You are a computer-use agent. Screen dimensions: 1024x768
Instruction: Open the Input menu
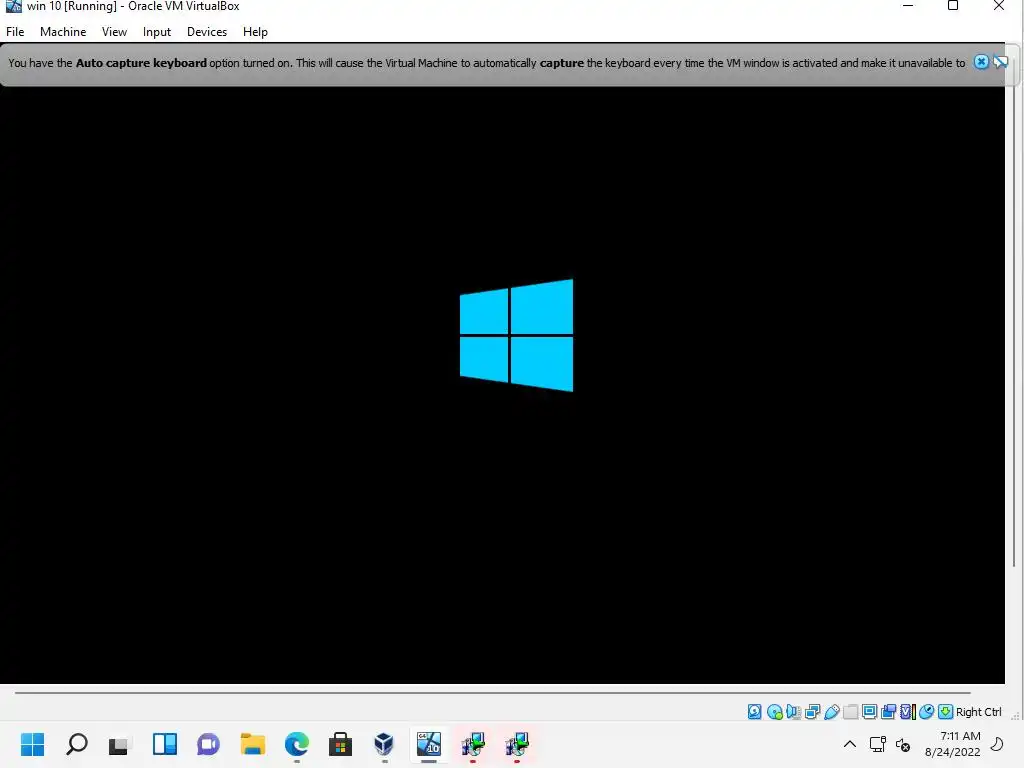click(157, 31)
